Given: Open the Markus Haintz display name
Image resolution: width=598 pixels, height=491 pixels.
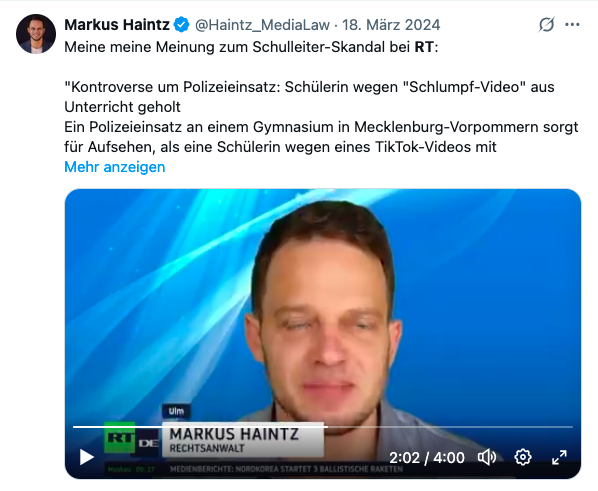Looking at the screenshot, I should click(117, 25).
